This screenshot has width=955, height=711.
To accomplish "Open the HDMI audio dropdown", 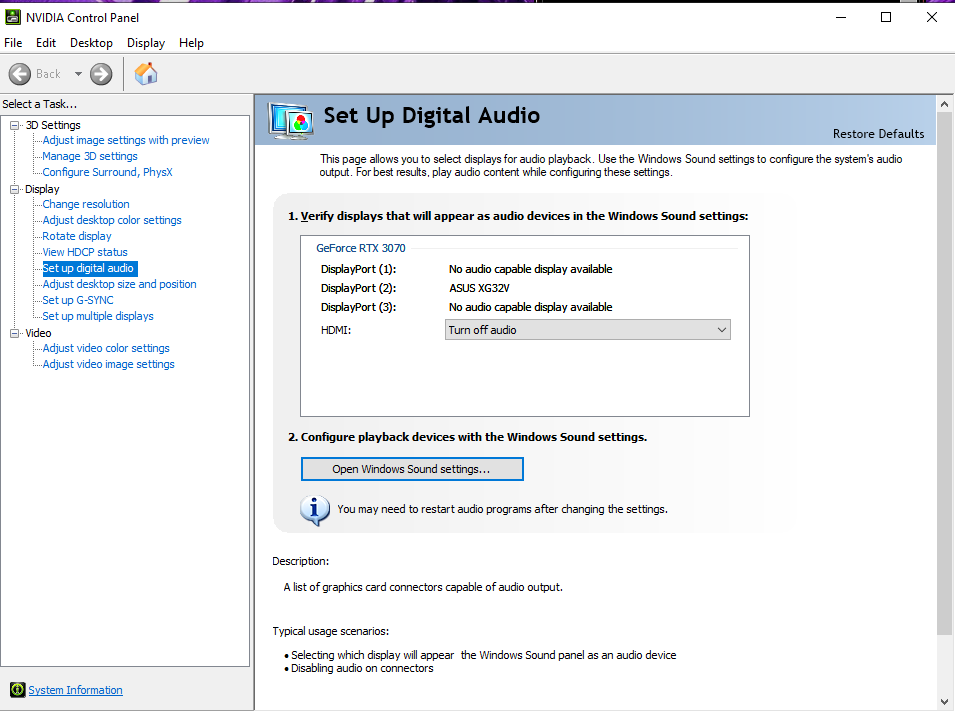I will [x=588, y=330].
